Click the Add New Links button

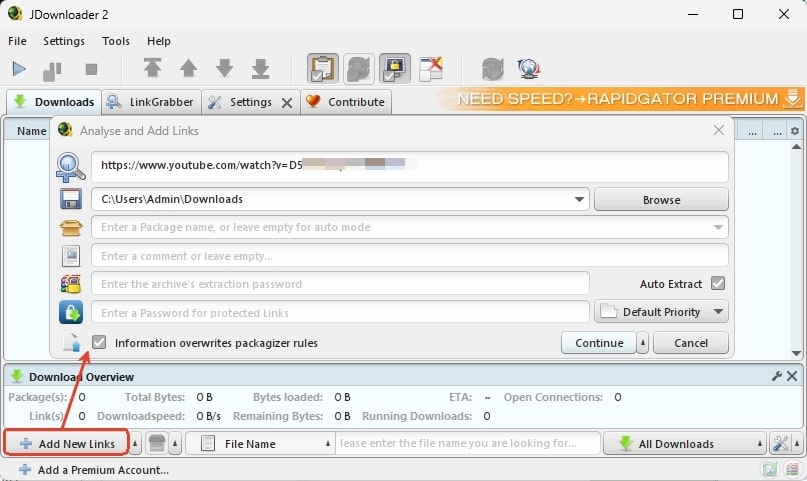pos(66,444)
